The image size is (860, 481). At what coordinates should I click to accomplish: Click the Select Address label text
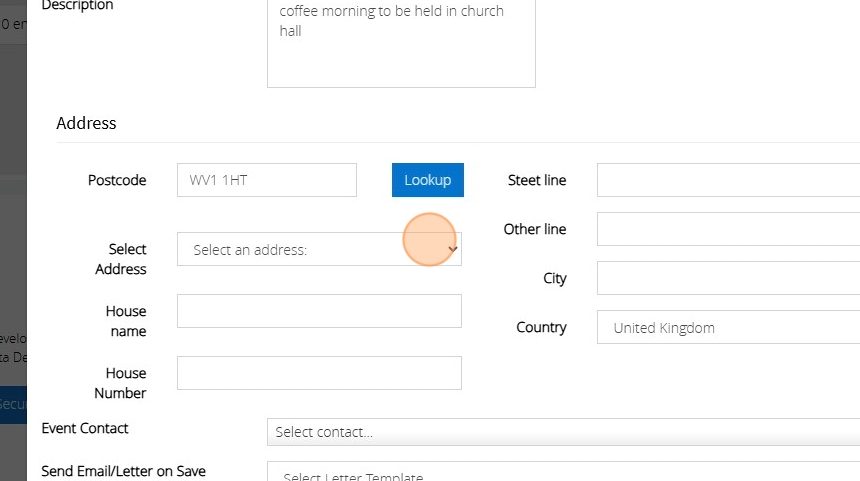pyautogui.click(x=121, y=259)
